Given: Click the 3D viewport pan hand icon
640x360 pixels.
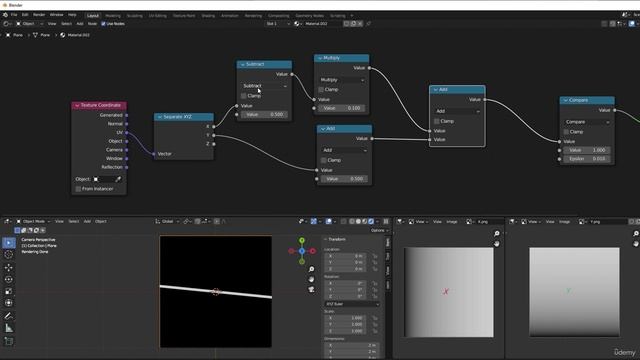Looking at the screenshot, I should 311,280.
